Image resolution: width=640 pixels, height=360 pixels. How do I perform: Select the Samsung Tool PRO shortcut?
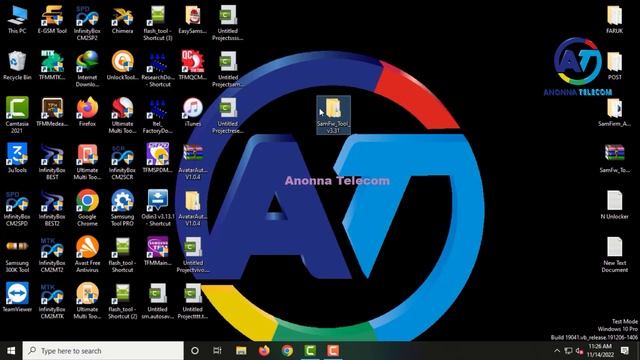[x=122, y=208]
